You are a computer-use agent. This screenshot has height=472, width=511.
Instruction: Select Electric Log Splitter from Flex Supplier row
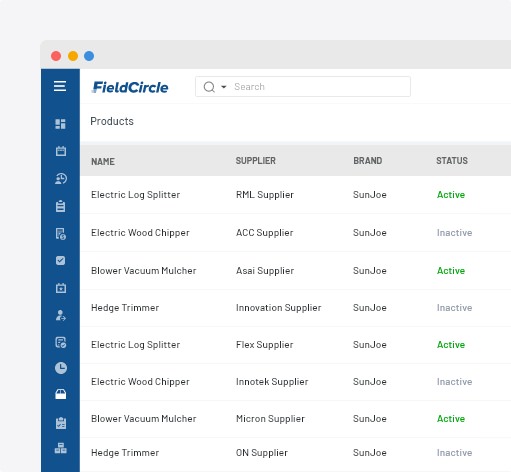[135, 345]
